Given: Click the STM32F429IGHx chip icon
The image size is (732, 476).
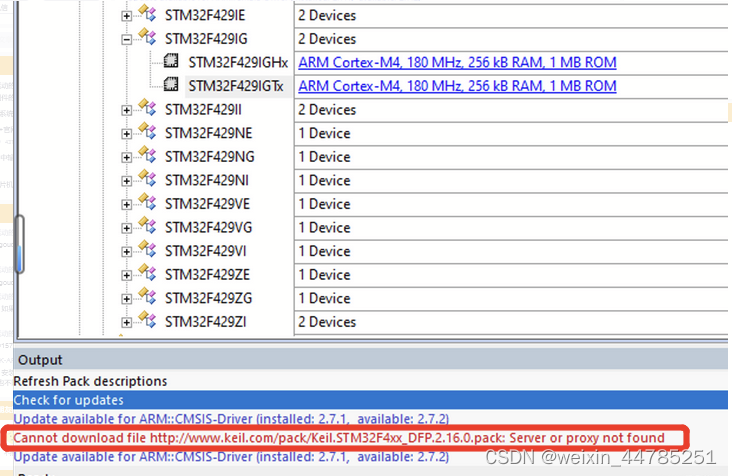Looking at the screenshot, I should click(x=171, y=60).
